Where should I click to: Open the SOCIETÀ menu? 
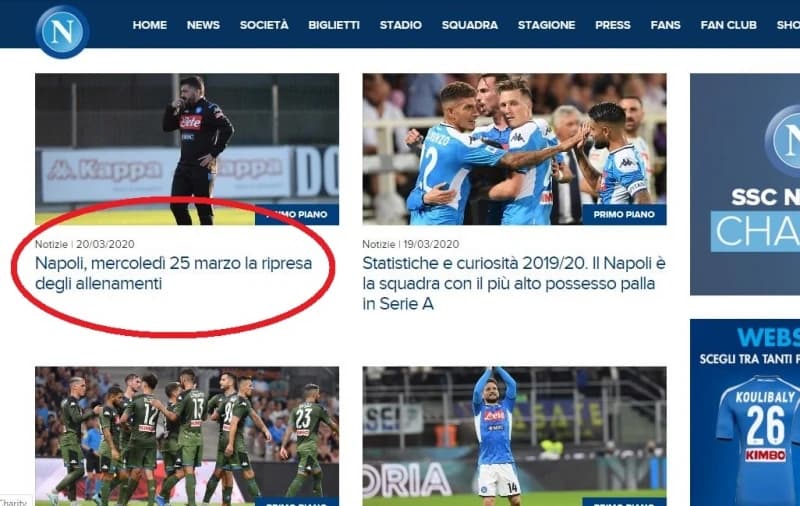click(264, 25)
